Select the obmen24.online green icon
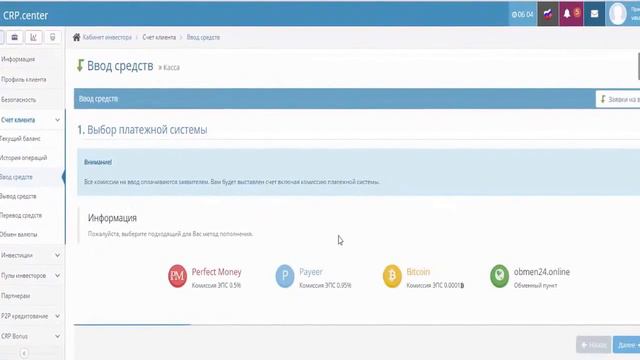This screenshot has height=360, width=640. click(x=499, y=276)
